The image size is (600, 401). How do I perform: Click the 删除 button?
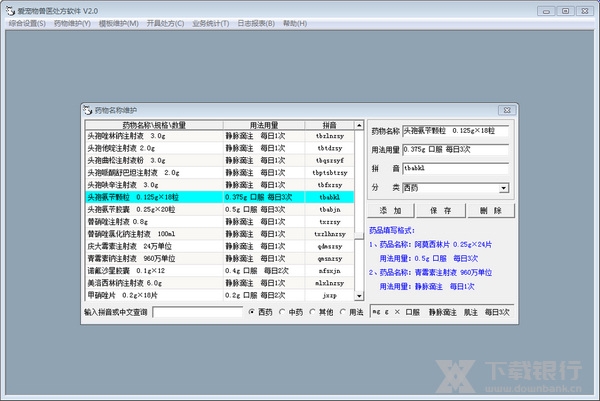pos(491,210)
